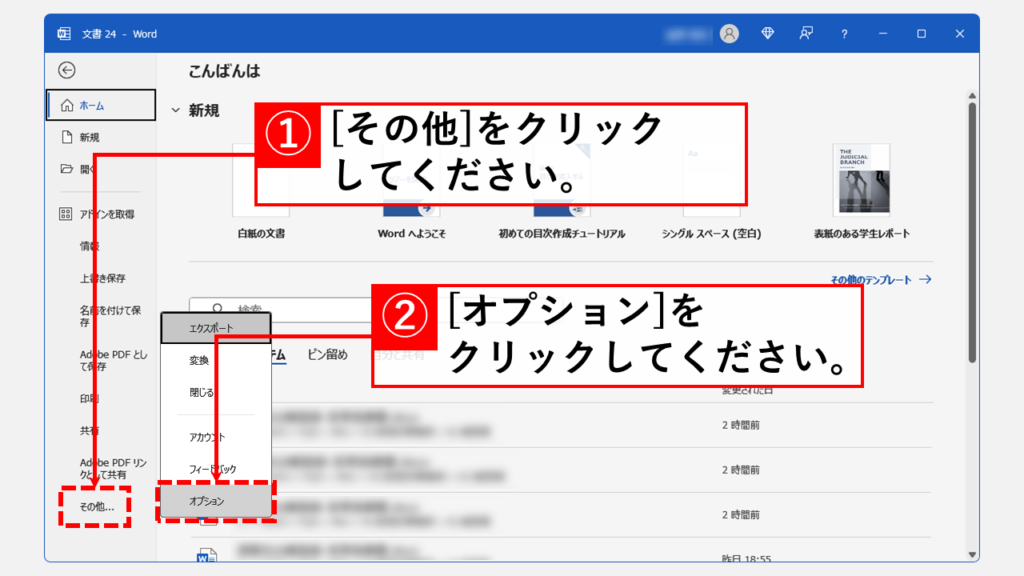
Task: Collapse the 新規 section chevron
Action: point(176,110)
